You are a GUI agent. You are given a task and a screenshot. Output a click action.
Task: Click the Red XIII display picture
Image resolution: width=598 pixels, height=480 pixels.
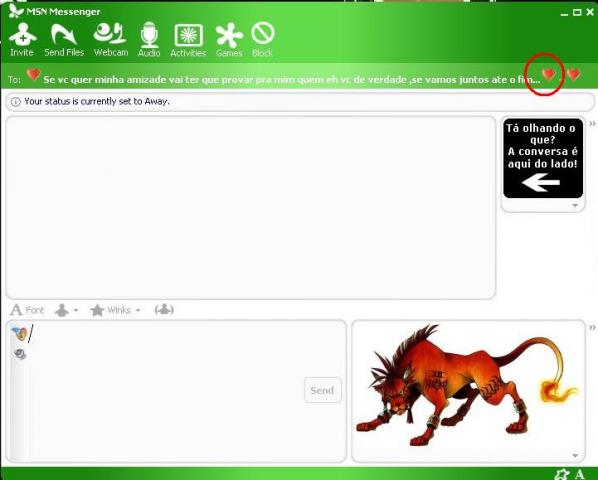[x=468, y=385]
